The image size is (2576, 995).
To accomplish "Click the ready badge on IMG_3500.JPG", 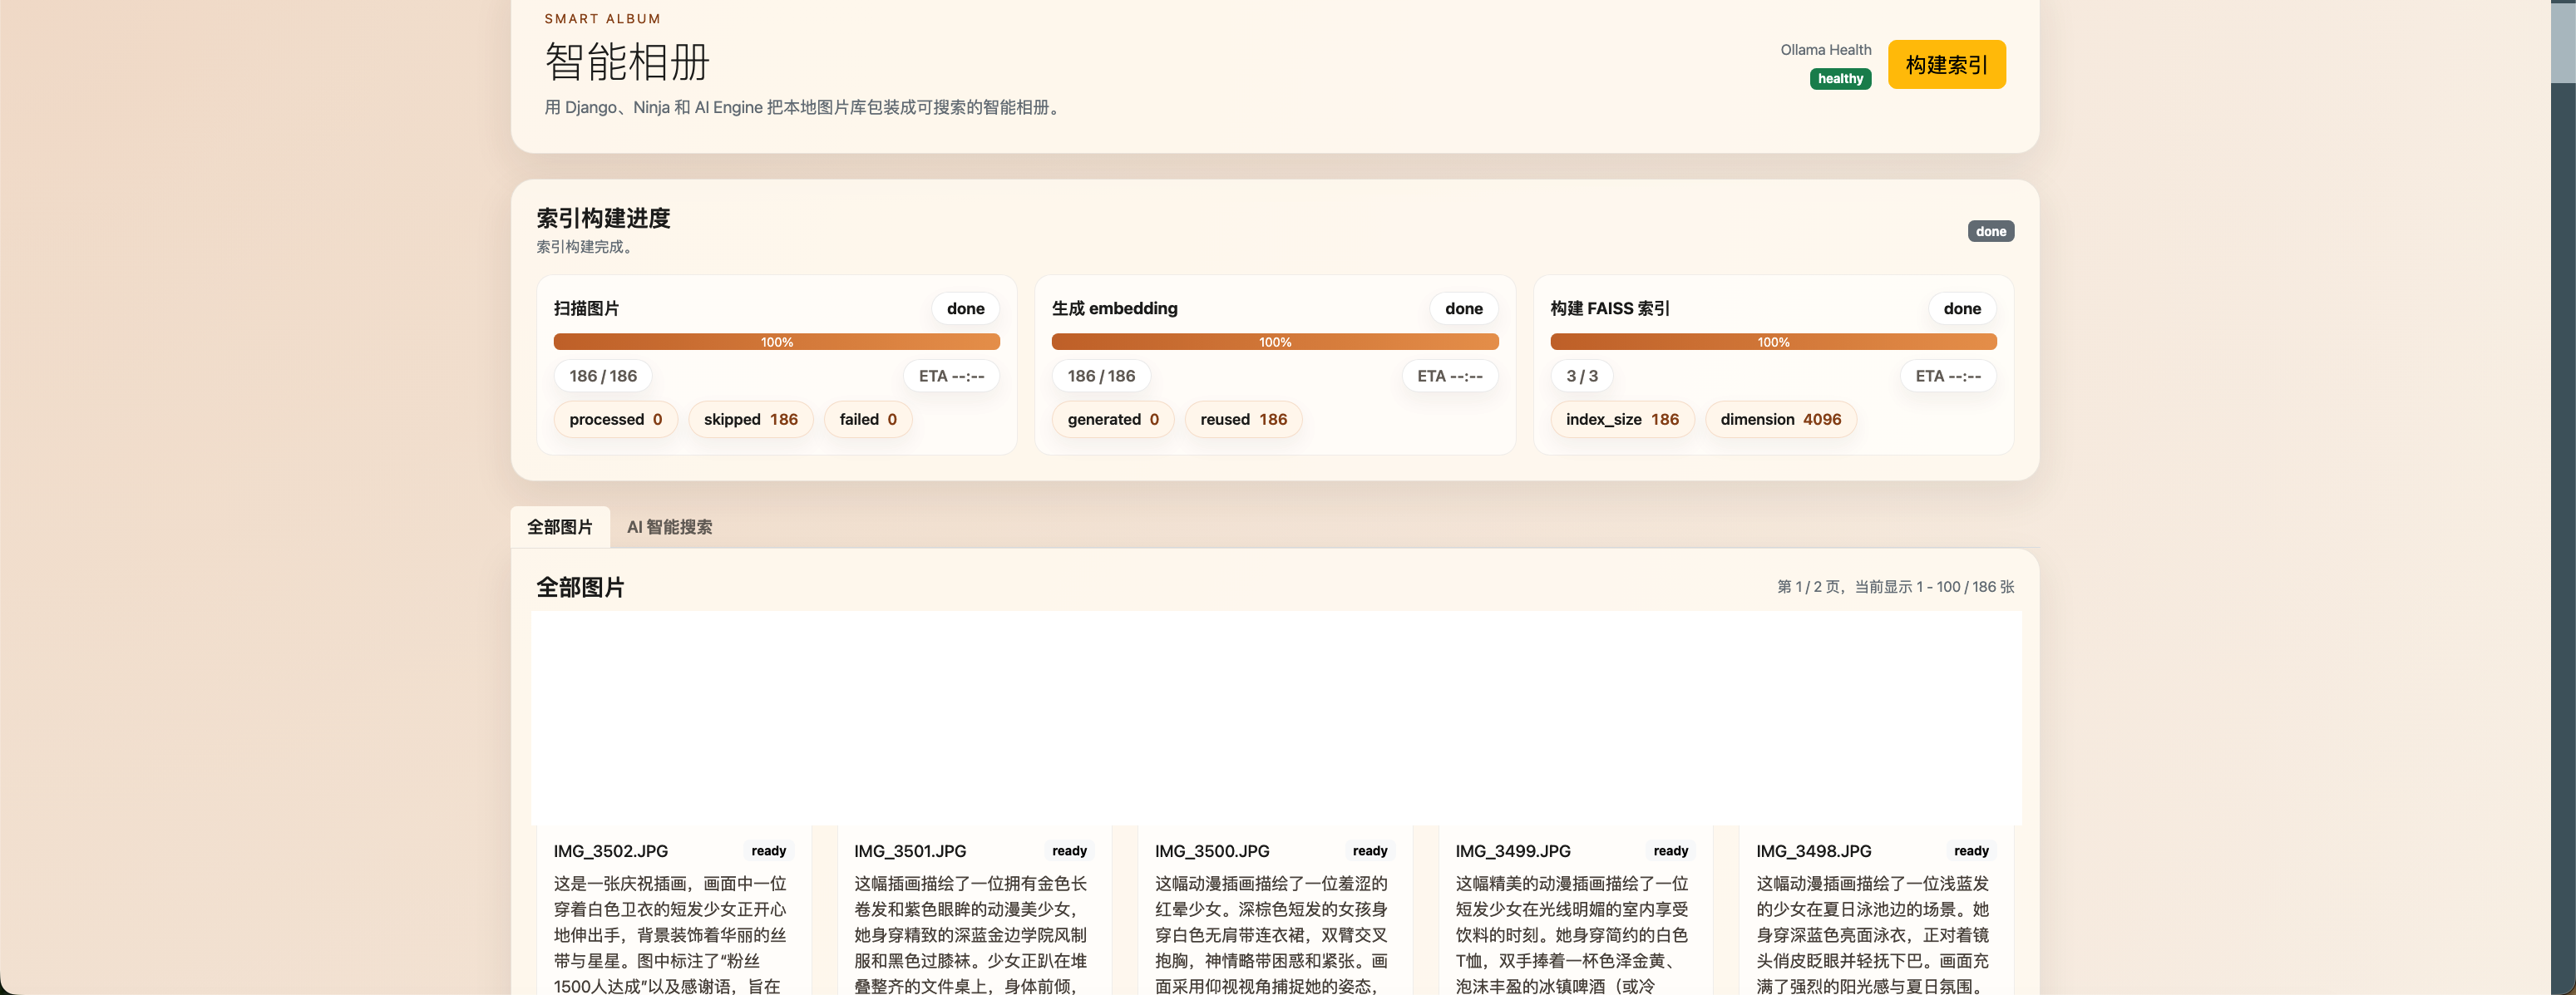I will [1369, 852].
